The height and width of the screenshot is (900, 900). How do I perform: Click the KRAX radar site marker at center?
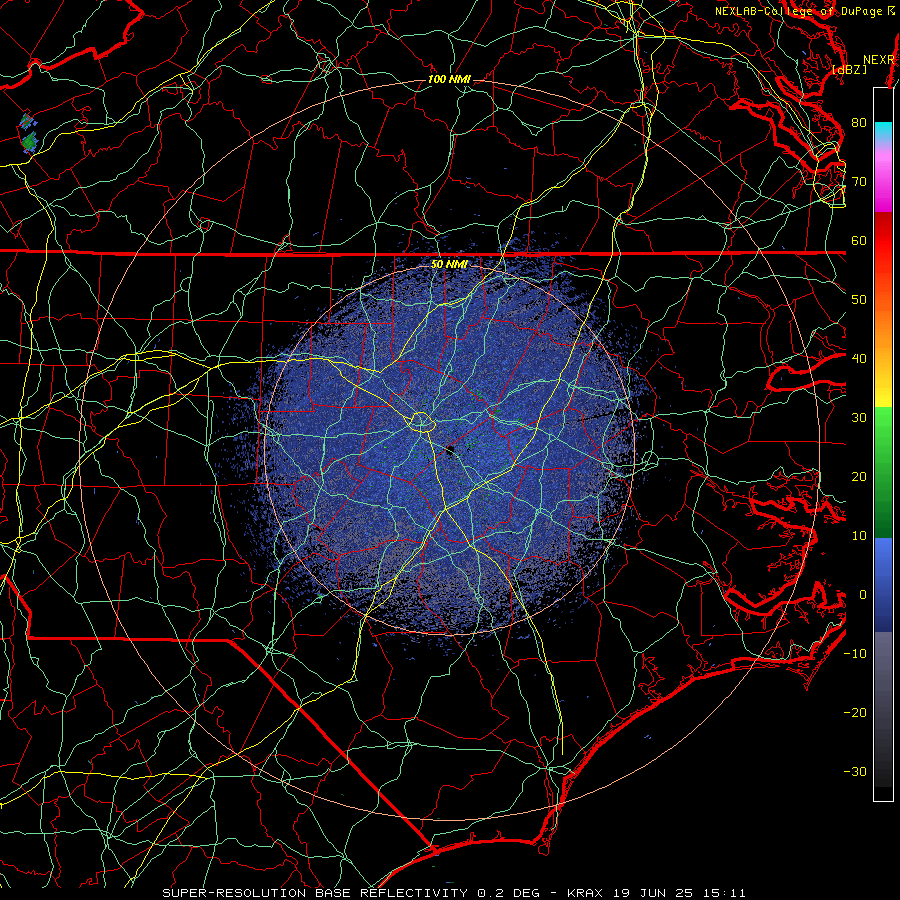[x=451, y=451]
